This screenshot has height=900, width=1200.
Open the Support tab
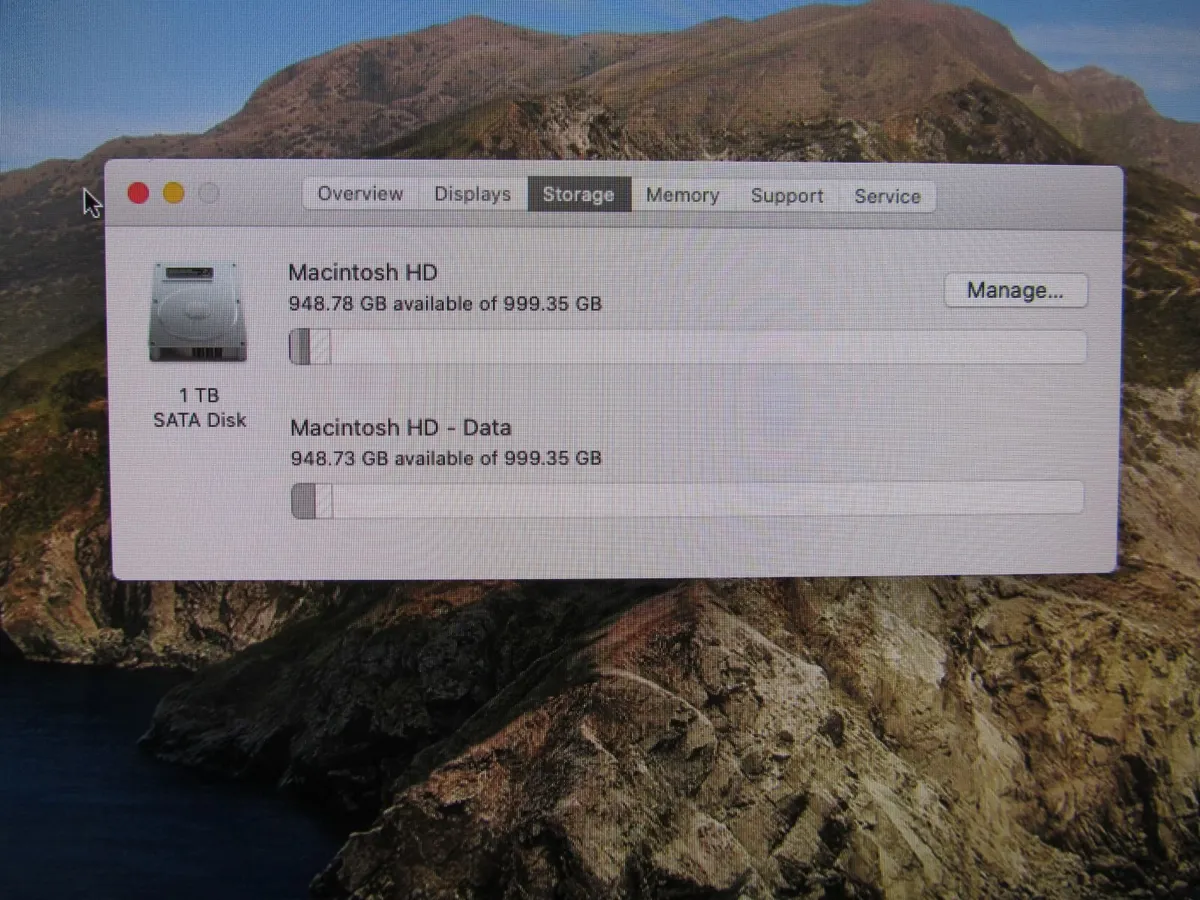tap(787, 196)
